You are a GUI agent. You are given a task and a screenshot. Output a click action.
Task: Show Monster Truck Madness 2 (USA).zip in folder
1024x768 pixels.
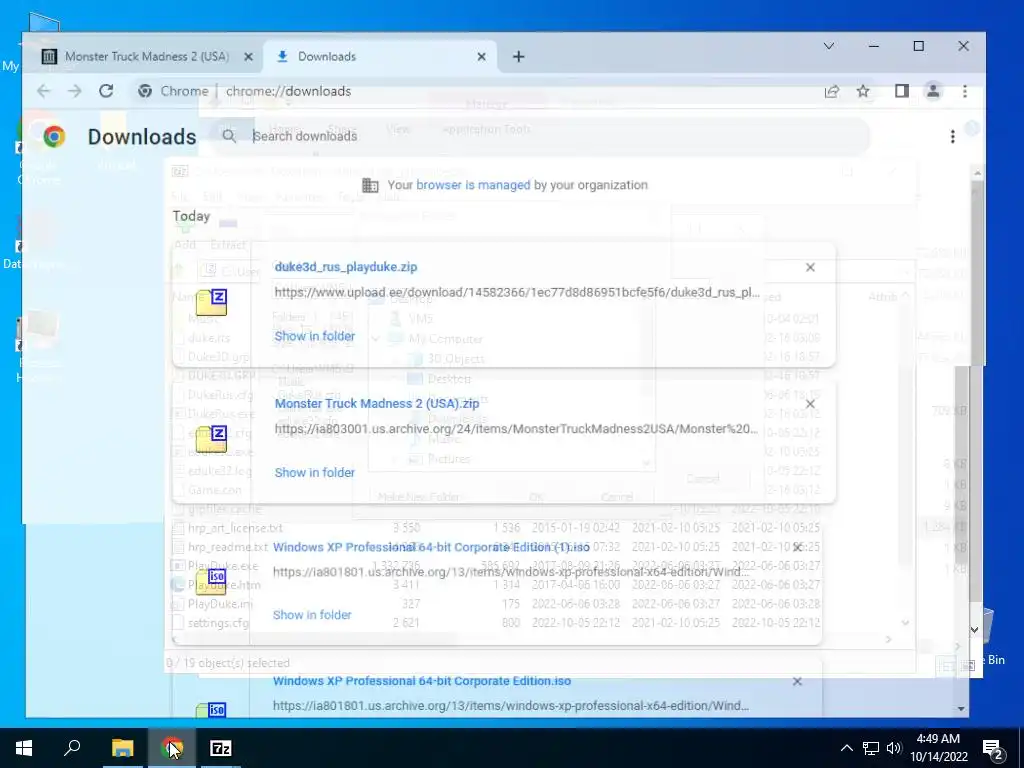tap(315, 472)
